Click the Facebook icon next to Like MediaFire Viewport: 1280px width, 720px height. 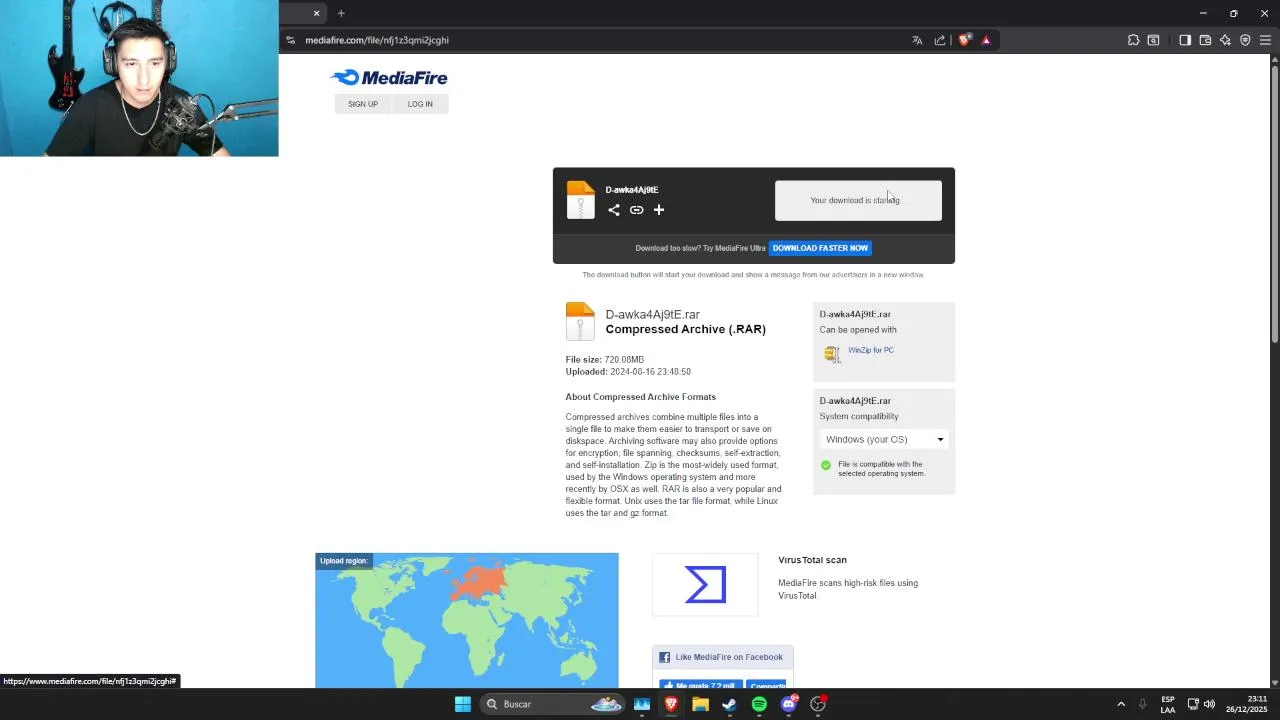click(665, 657)
